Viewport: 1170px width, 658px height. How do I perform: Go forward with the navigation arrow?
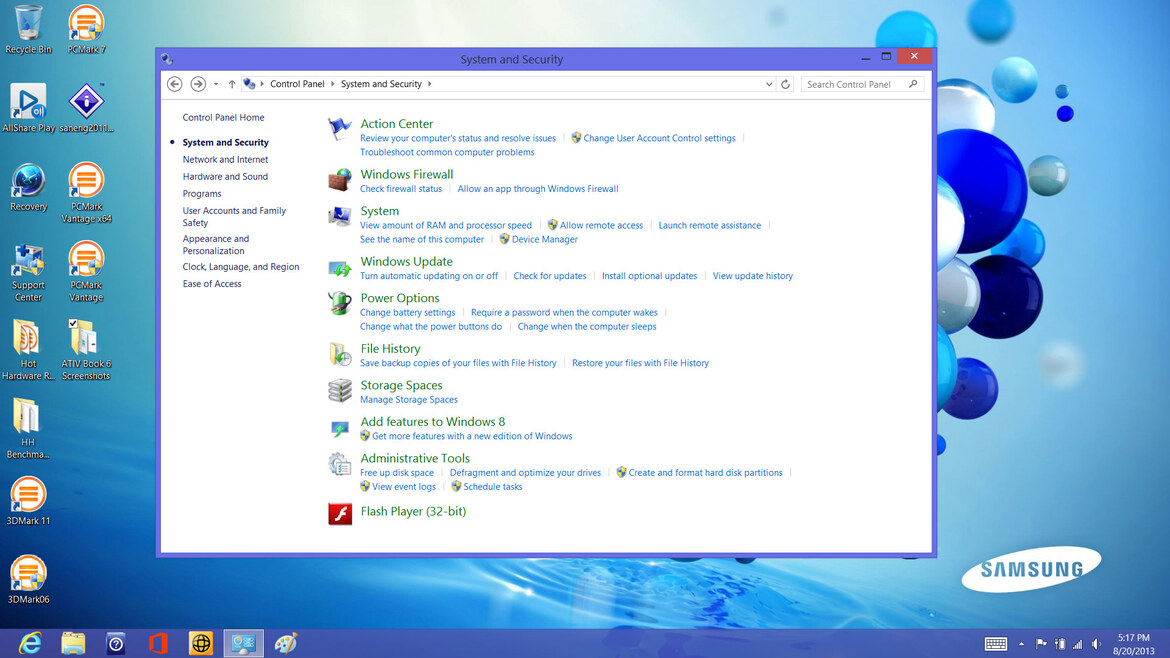(x=198, y=84)
